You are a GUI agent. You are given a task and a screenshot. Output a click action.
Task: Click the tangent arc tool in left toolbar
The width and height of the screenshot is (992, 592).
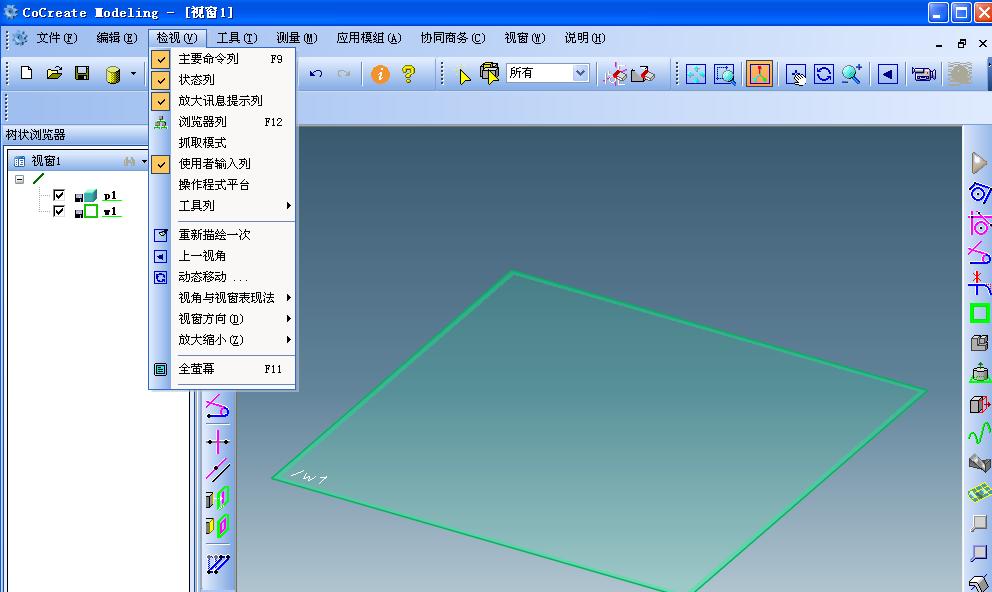[218, 407]
